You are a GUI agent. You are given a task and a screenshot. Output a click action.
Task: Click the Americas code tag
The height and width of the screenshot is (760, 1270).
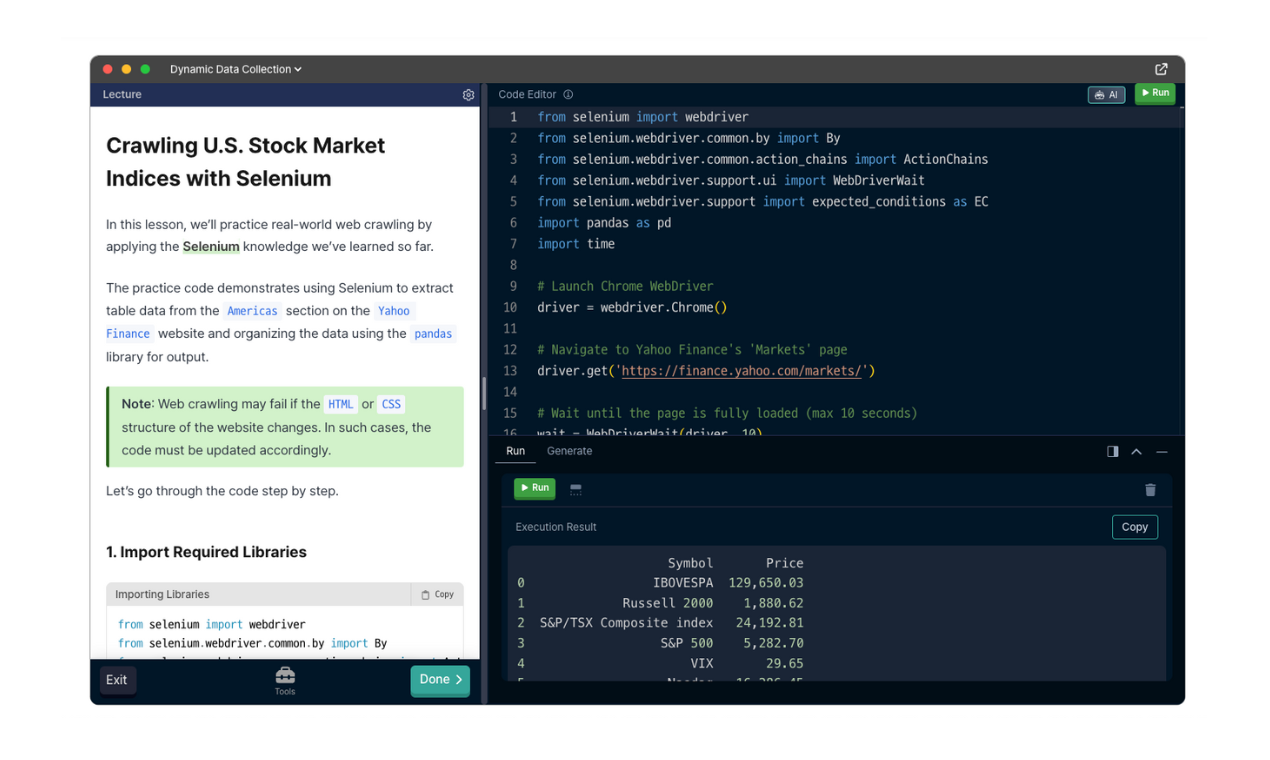[x=252, y=311]
